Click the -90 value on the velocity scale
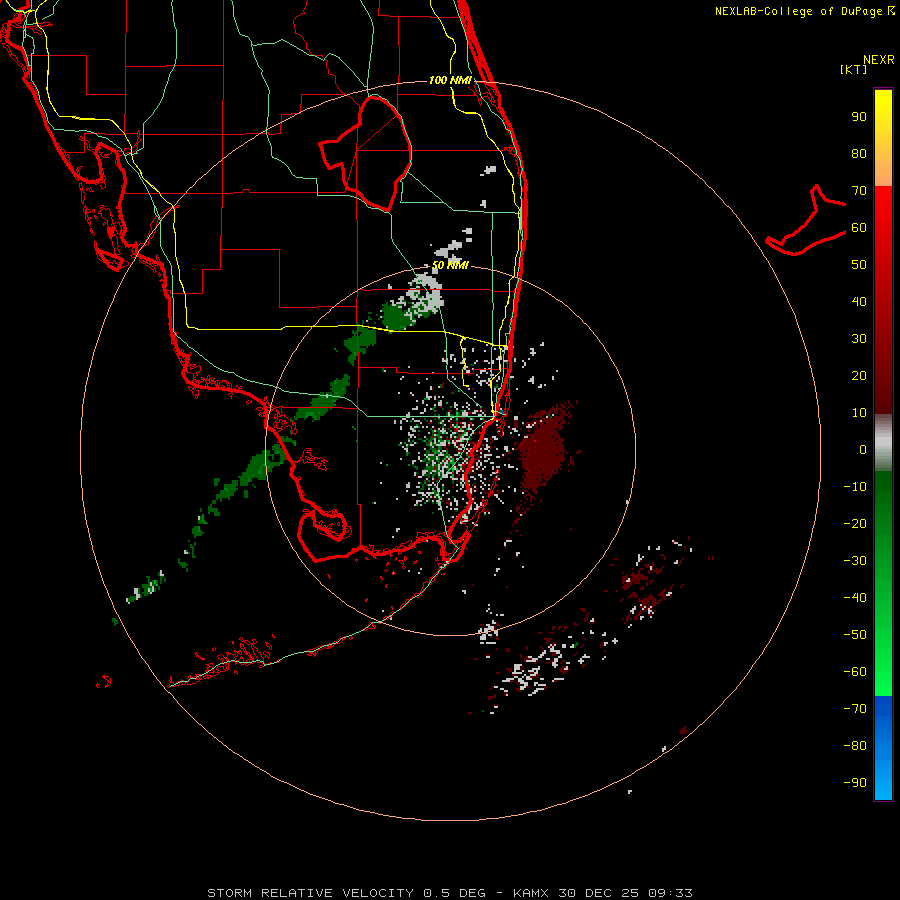900x900 pixels. click(855, 782)
